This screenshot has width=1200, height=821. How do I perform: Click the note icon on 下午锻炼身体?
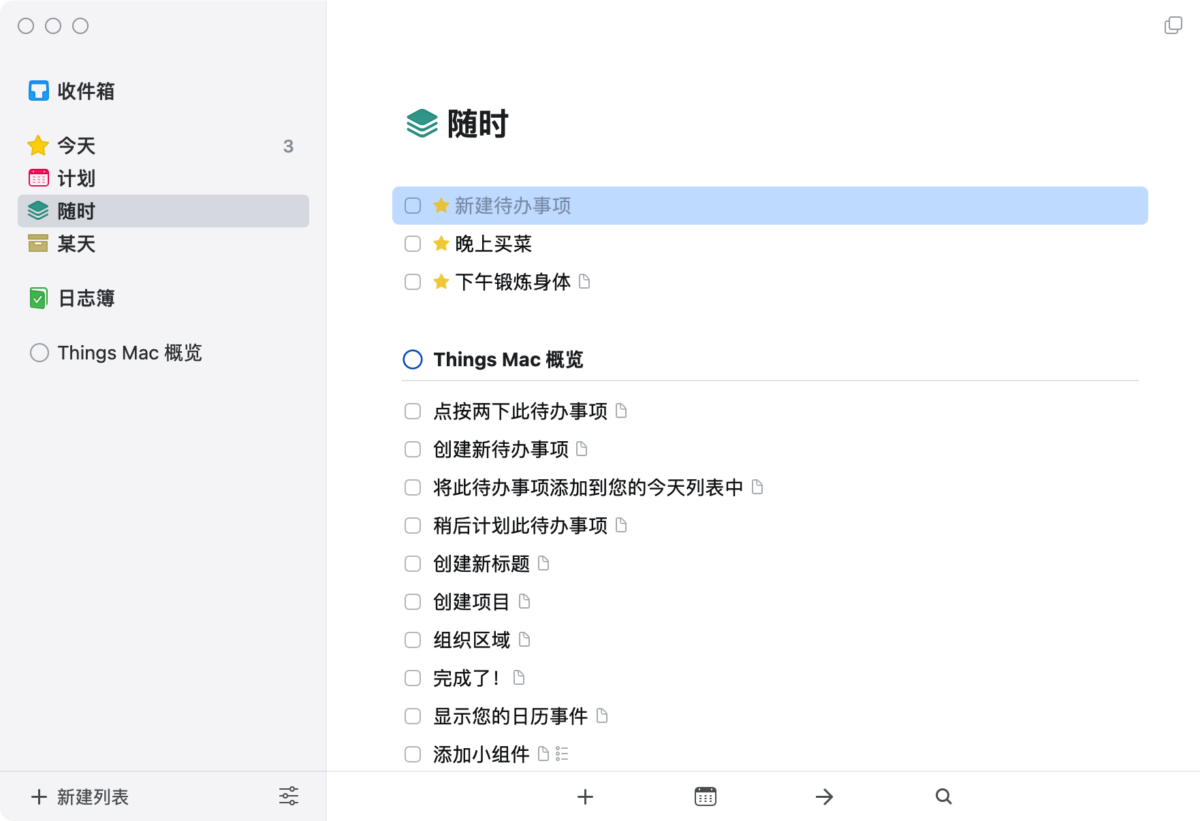pyautogui.click(x=585, y=282)
